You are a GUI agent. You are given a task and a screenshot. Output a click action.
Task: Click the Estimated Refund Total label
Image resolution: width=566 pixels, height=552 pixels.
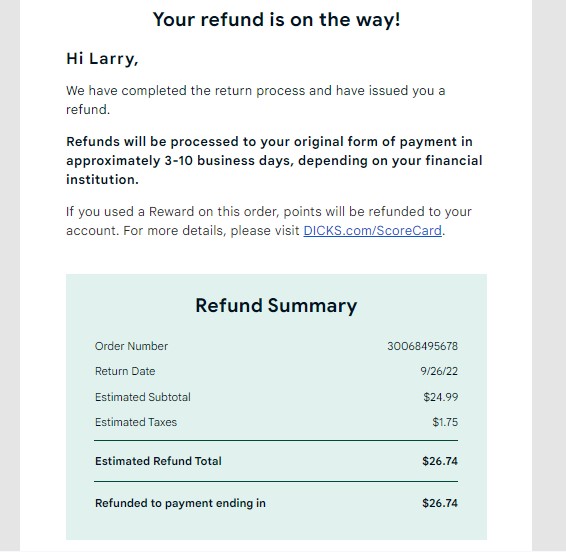(158, 461)
